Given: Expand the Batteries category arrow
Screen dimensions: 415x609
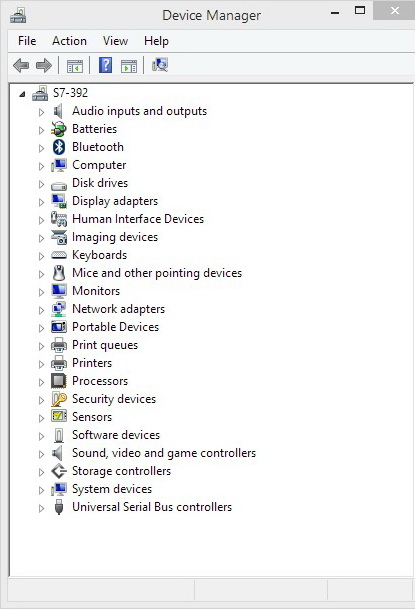Looking at the screenshot, I should (x=41, y=130).
